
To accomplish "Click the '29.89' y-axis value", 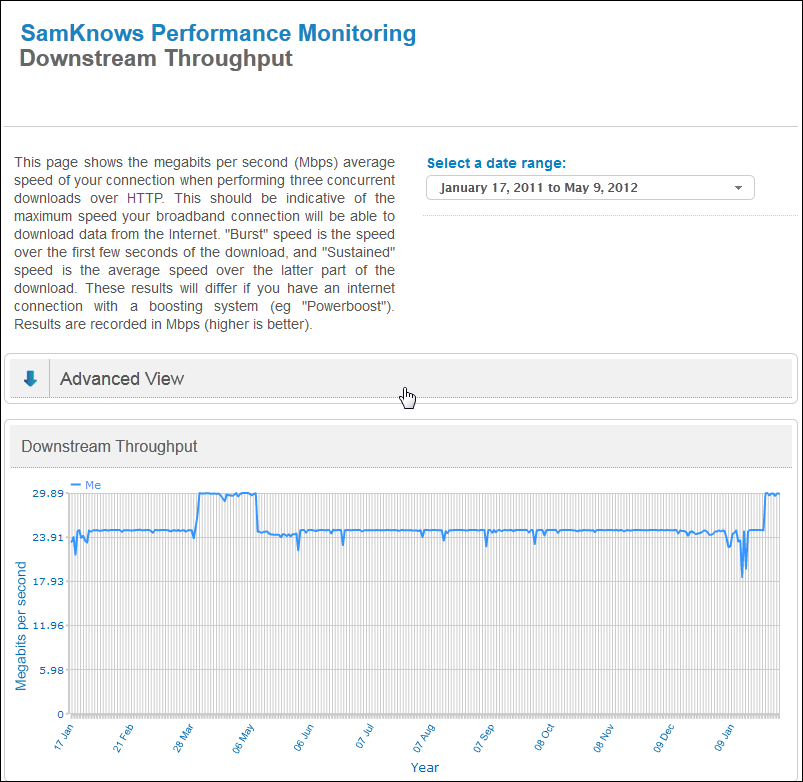I will tap(48, 493).
